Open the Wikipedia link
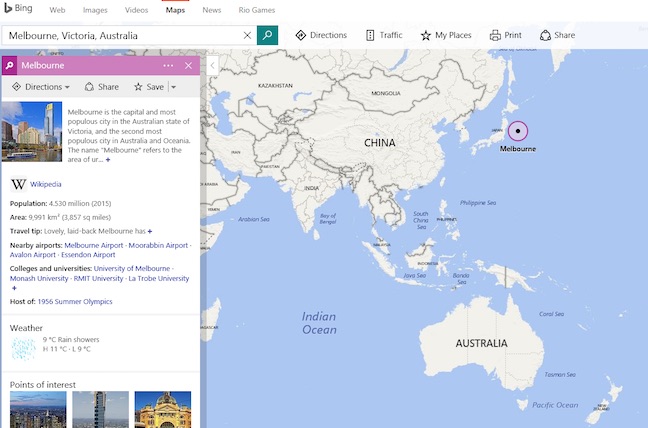The image size is (648, 428). pos(45,184)
